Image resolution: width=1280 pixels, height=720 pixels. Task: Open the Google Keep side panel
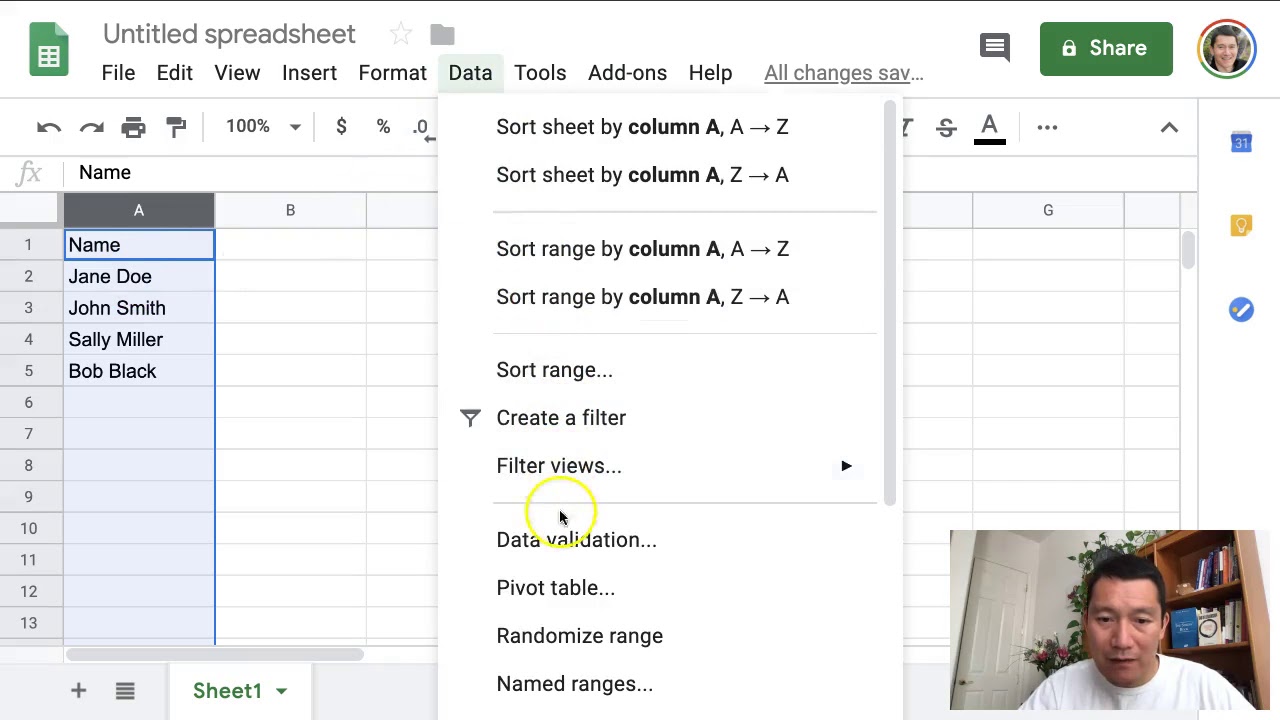click(x=1241, y=226)
